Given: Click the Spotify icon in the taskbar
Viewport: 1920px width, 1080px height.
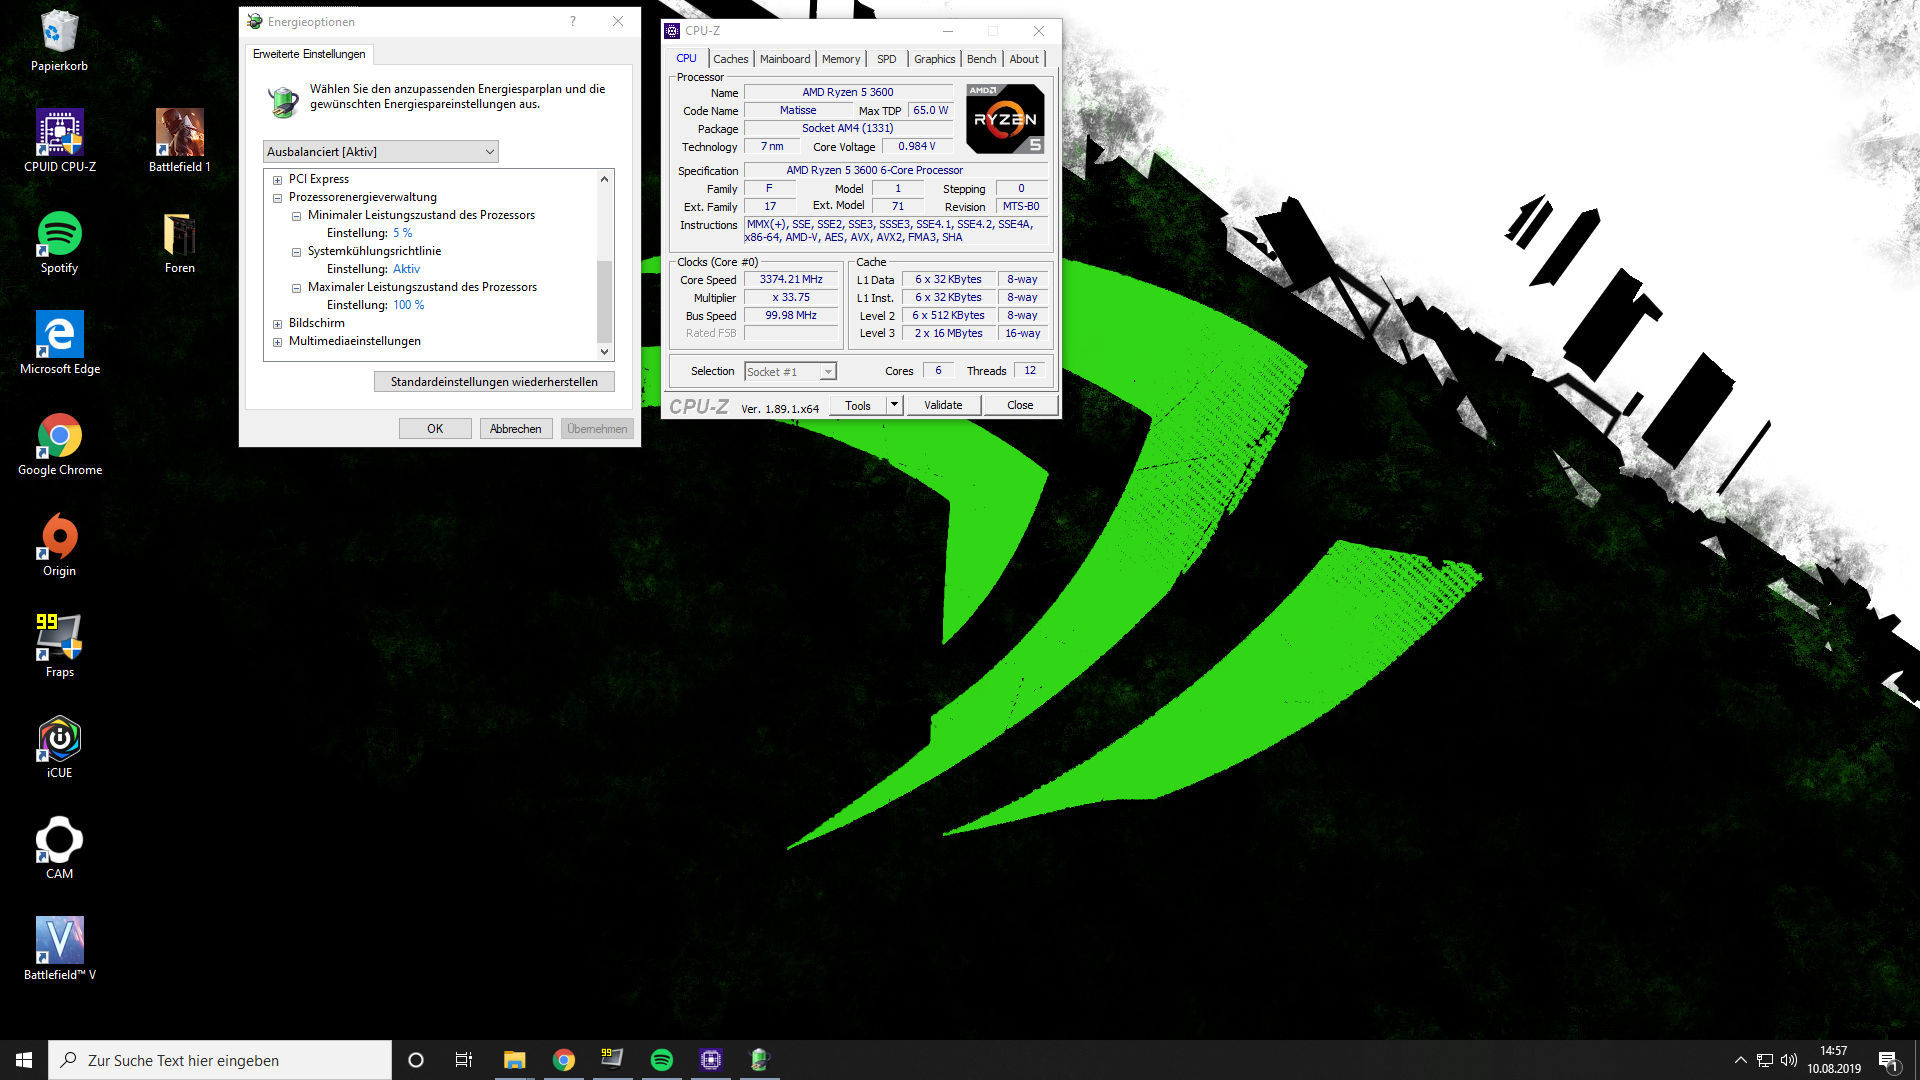Looking at the screenshot, I should (662, 1060).
